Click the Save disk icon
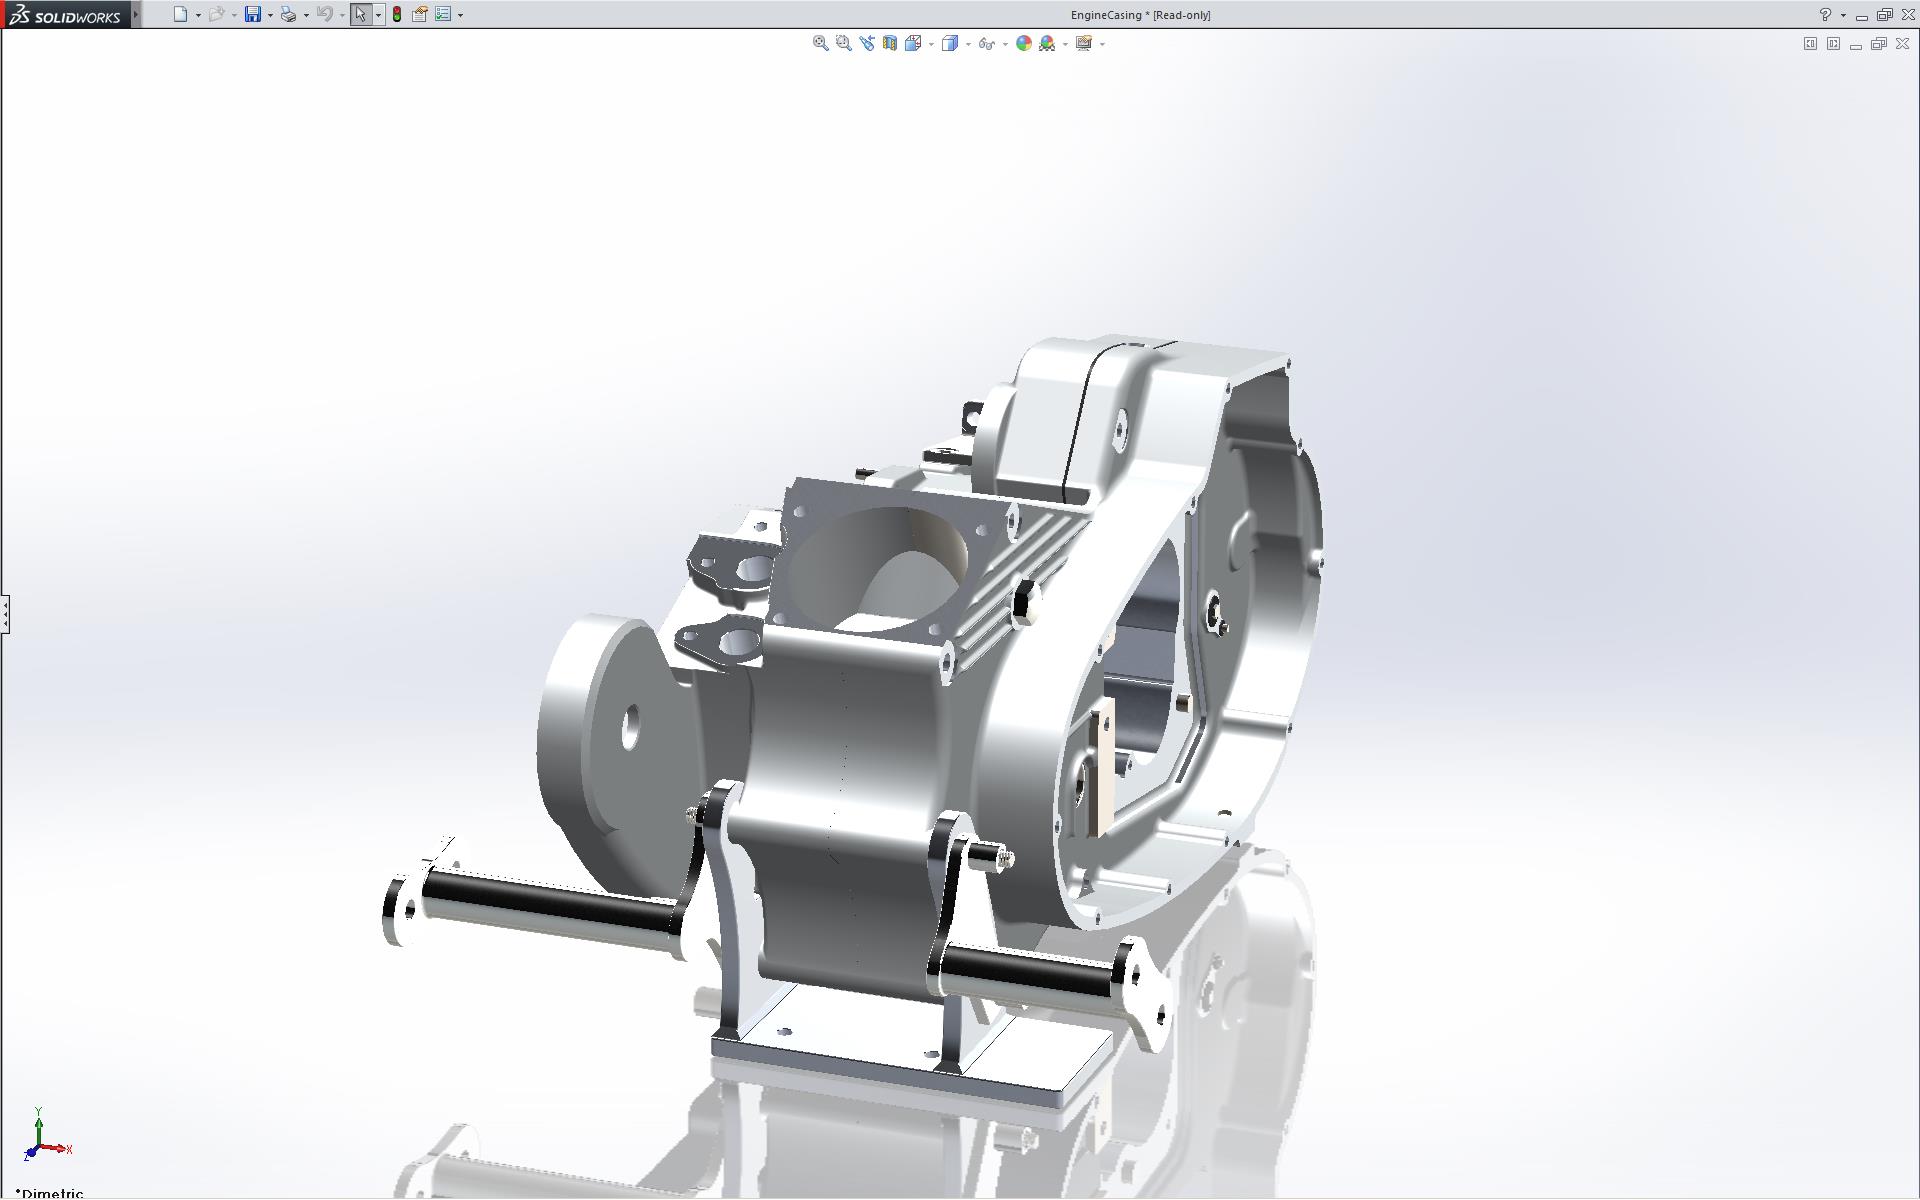The height and width of the screenshot is (1200, 1920). click(253, 14)
